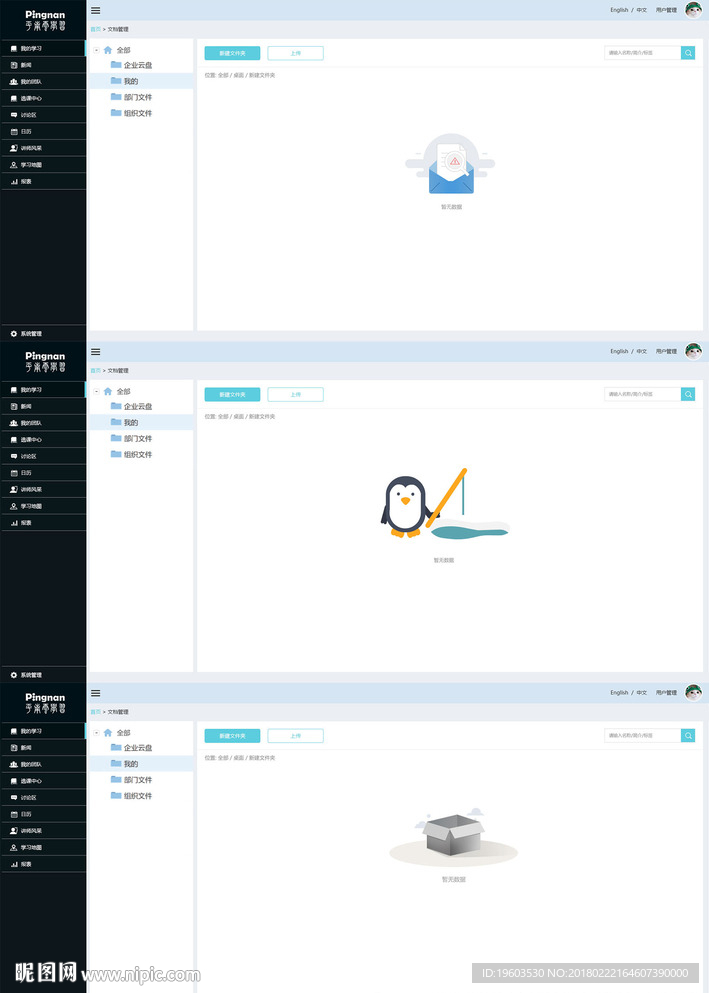Select 部门文件 folder on the envelope screen
Screen dimensions: 709x993
point(132,97)
